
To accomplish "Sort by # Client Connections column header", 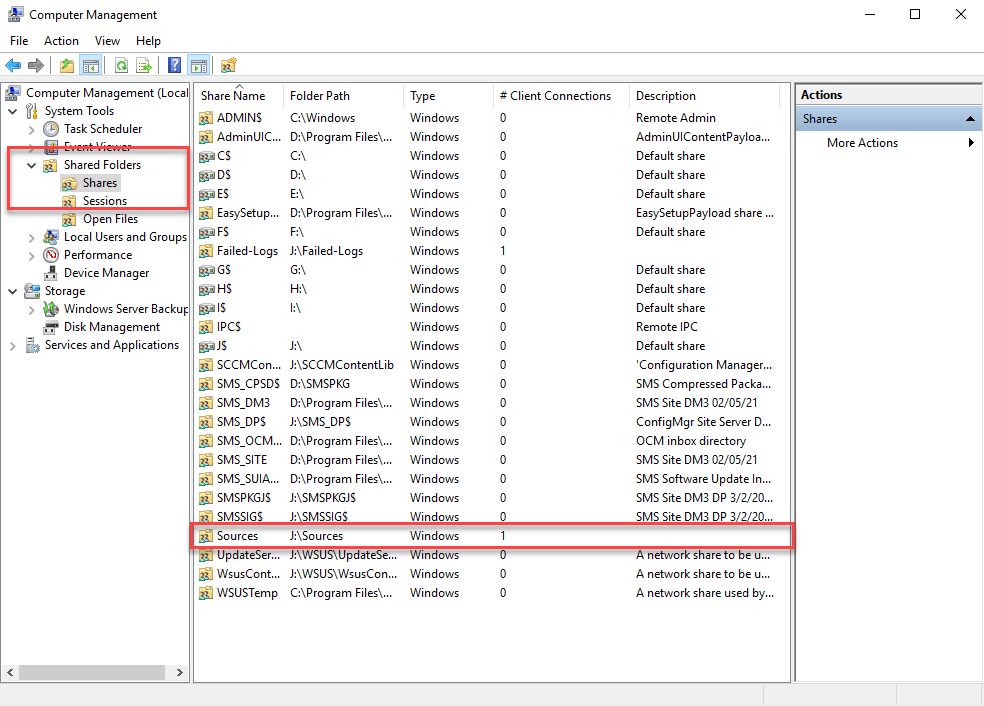I will tap(560, 96).
